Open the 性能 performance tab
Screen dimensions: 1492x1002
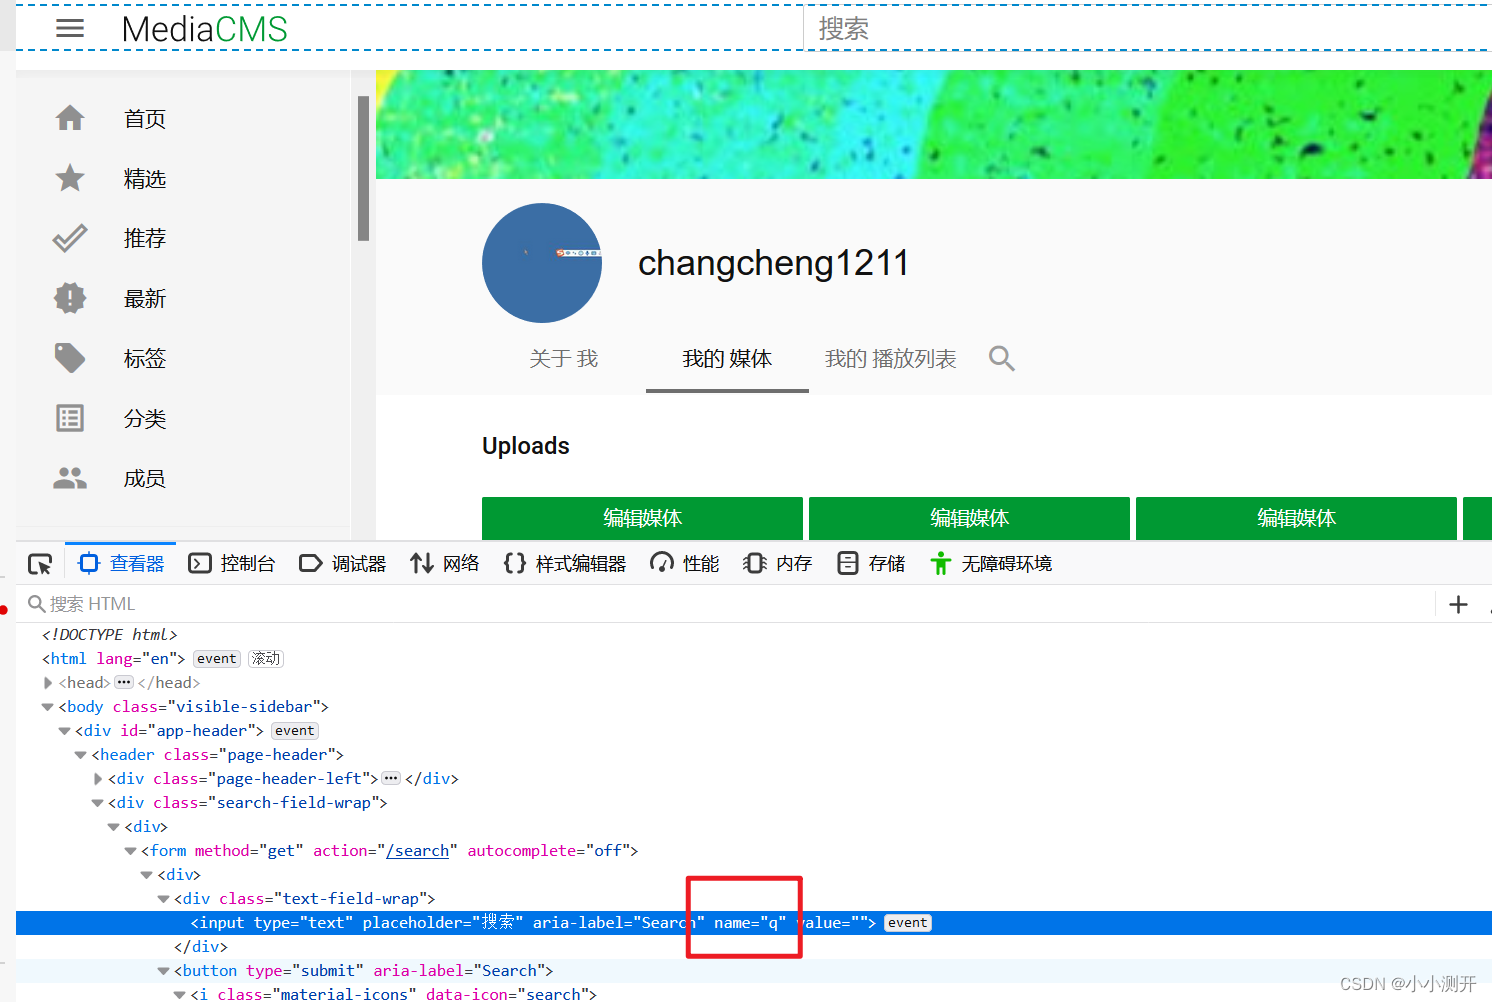[685, 564]
